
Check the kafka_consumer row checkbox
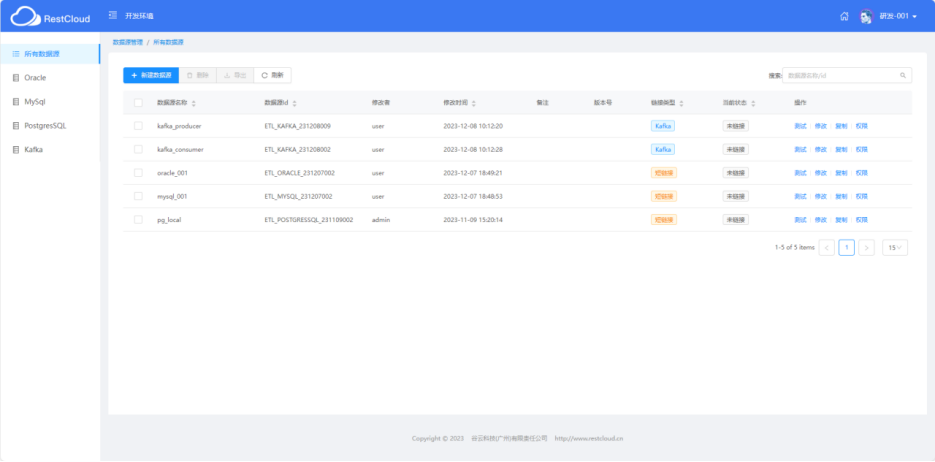(x=138, y=149)
